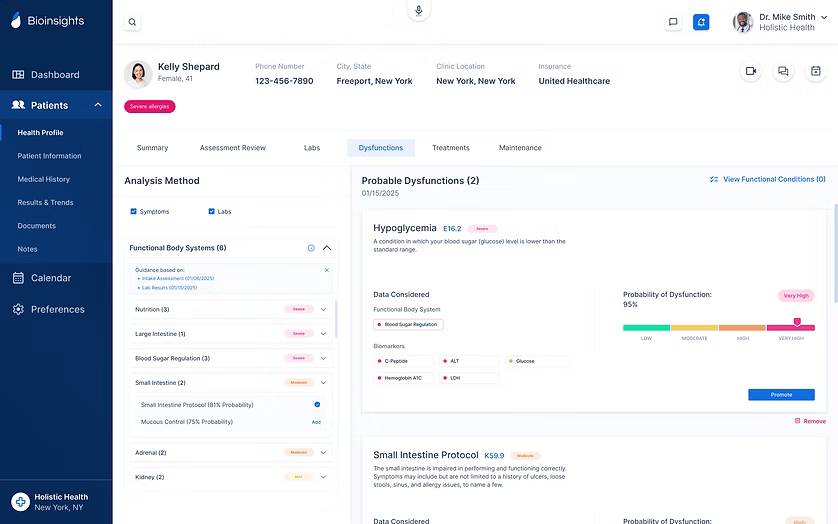The width and height of the screenshot is (838, 524).
Task: Switch to the Treatments tab
Action: [x=450, y=148]
